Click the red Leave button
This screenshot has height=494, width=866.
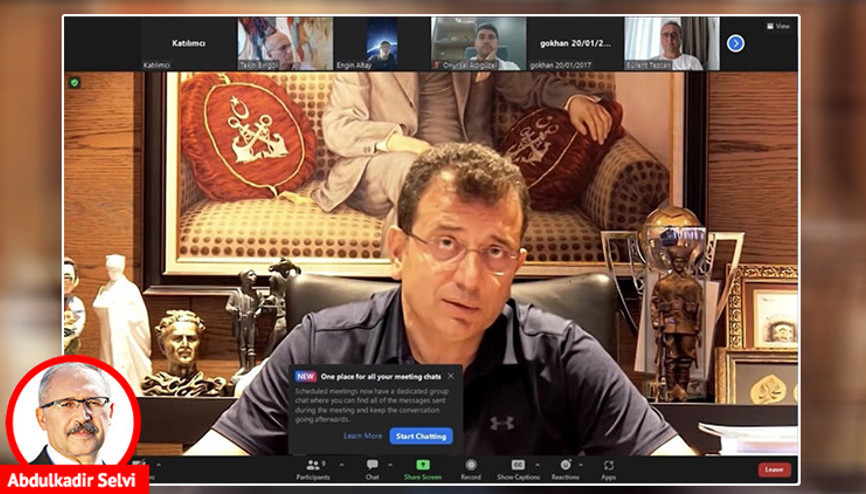(x=773, y=469)
